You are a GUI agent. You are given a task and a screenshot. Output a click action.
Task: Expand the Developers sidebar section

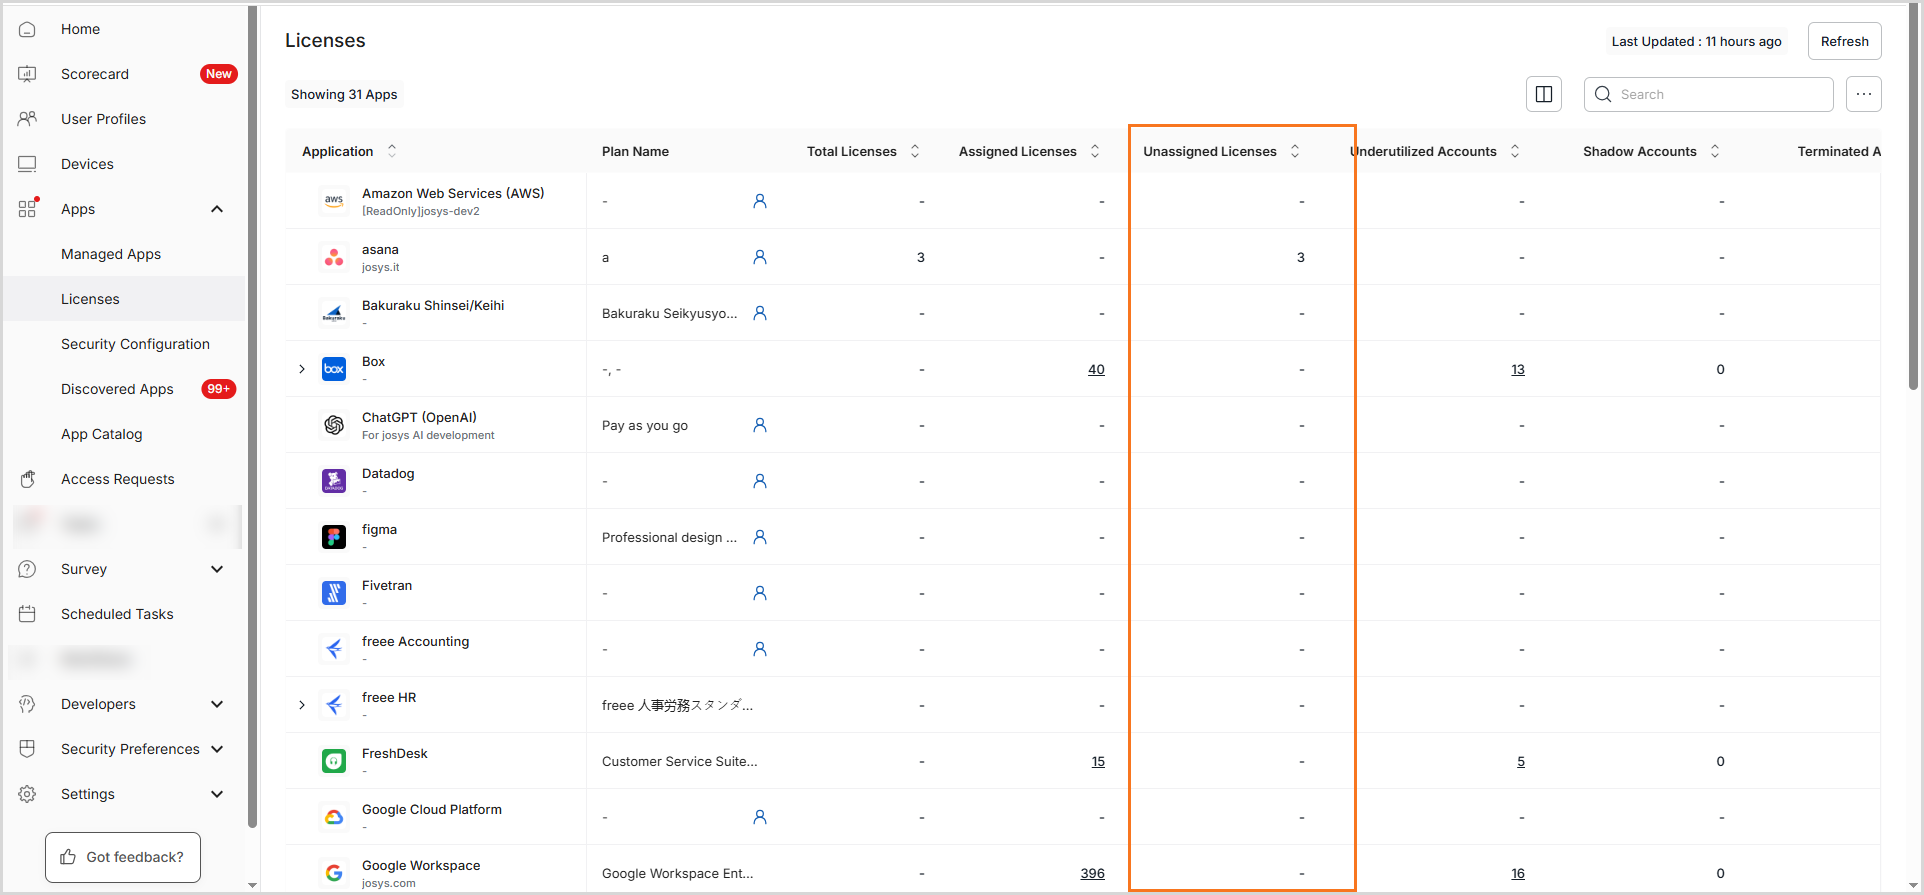coord(217,704)
